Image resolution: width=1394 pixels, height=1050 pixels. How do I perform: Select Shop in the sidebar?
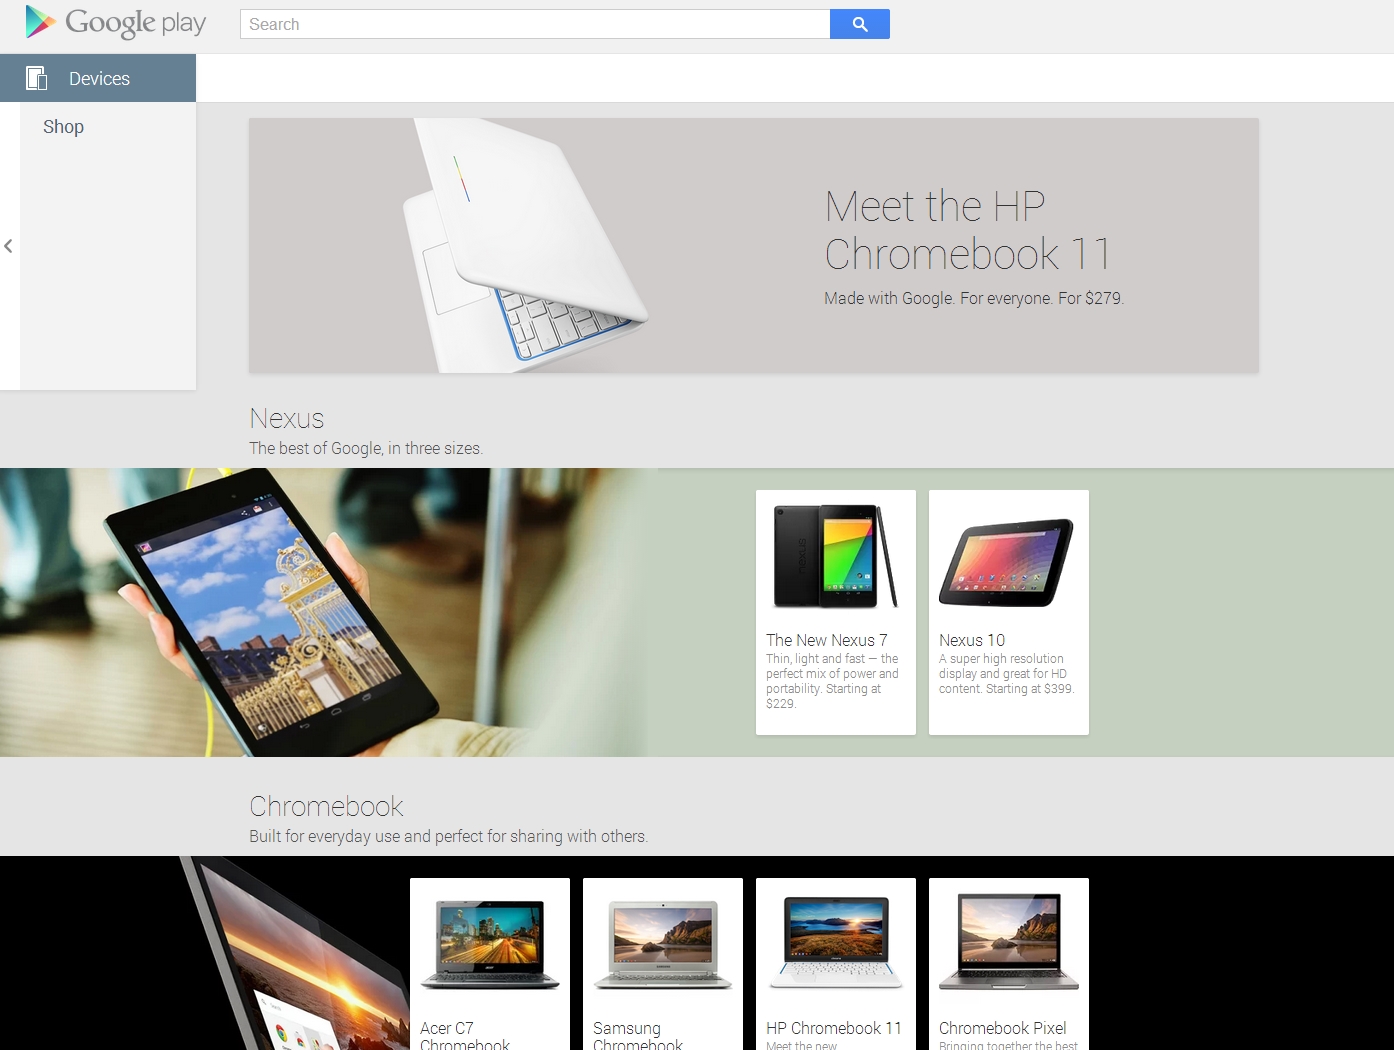click(63, 127)
